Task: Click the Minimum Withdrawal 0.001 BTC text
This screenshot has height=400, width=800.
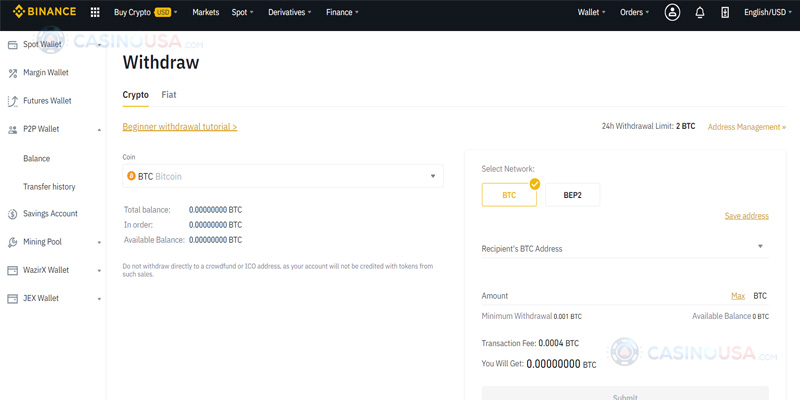Action: click(532, 316)
